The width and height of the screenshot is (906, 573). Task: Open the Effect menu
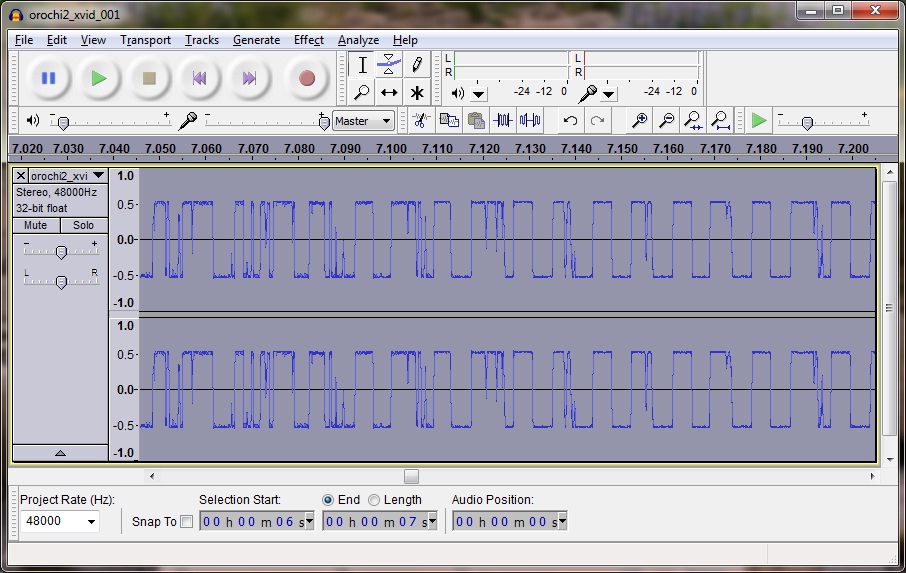[309, 40]
